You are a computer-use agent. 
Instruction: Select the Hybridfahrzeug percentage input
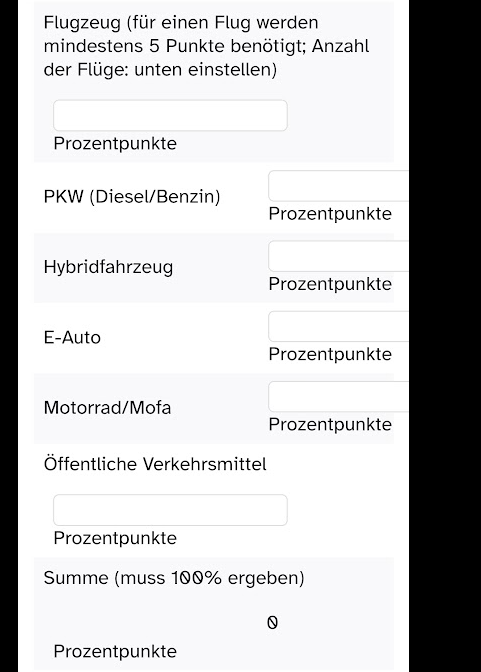(338, 256)
